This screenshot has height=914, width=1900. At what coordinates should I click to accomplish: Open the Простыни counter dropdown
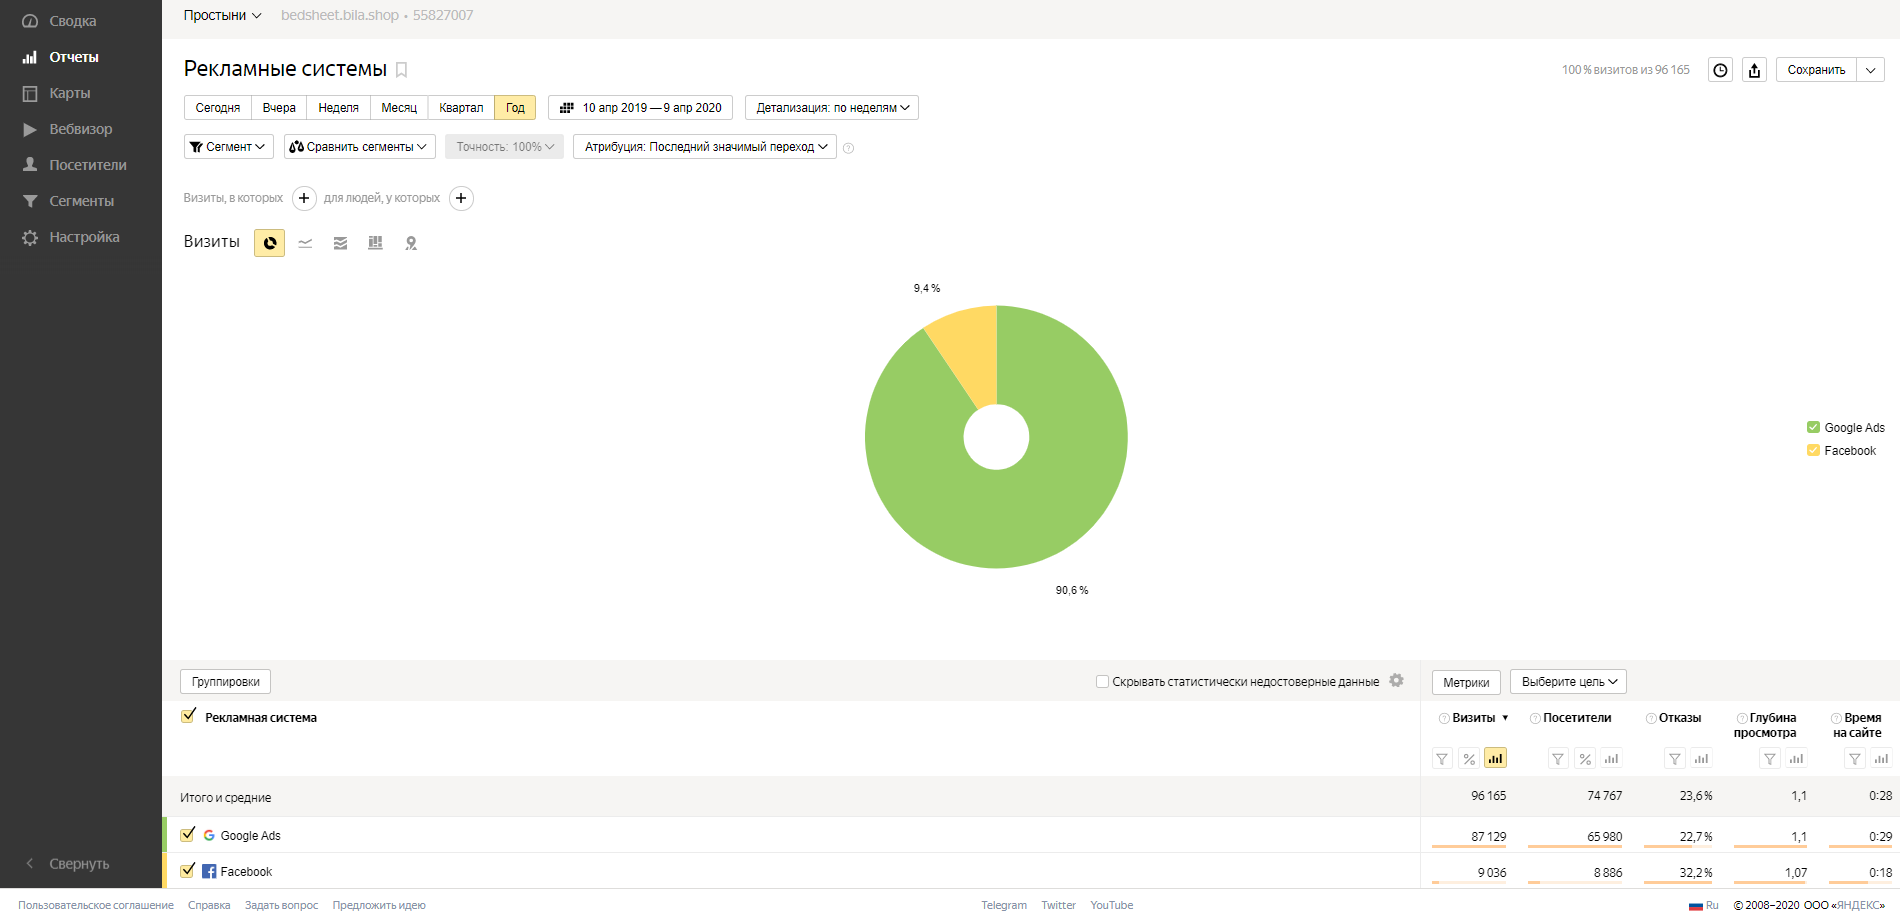click(x=222, y=15)
